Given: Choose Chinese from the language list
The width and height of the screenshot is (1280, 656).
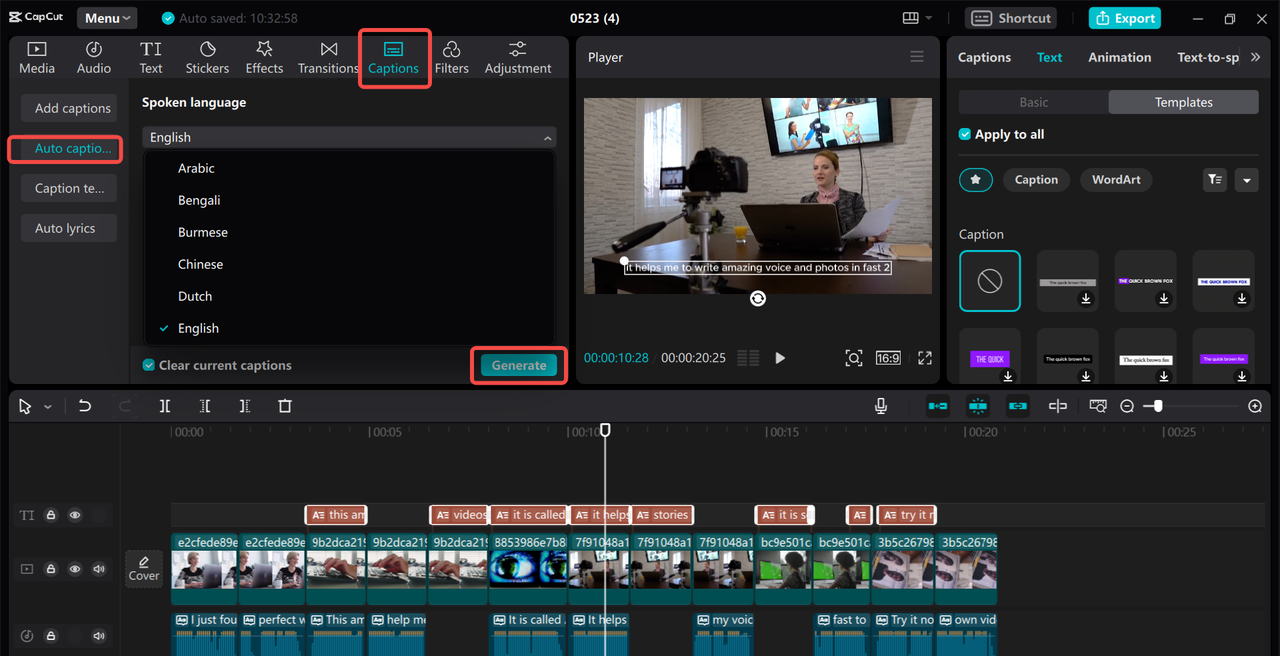Looking at the screenshot, I should click(x=200, y=264).
